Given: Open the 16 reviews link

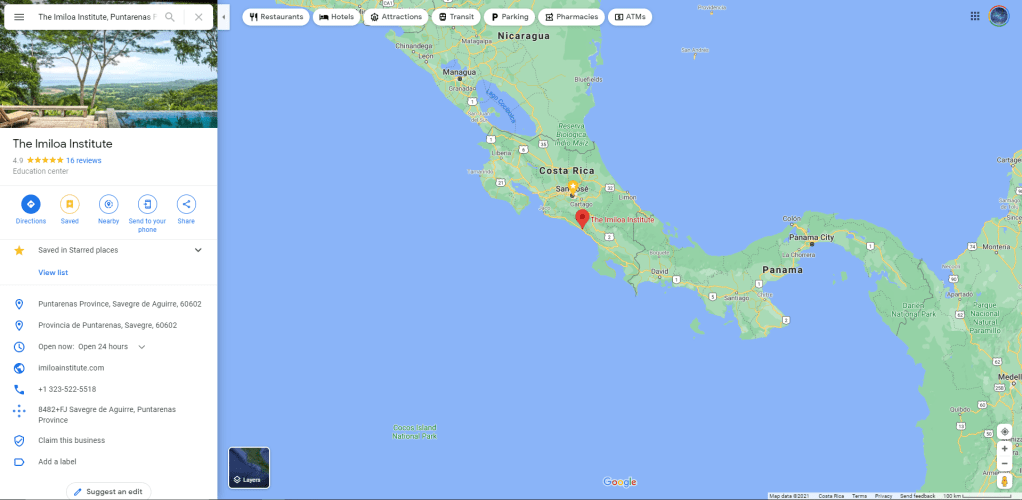Looking at the screenshot, I should (83, 160).
